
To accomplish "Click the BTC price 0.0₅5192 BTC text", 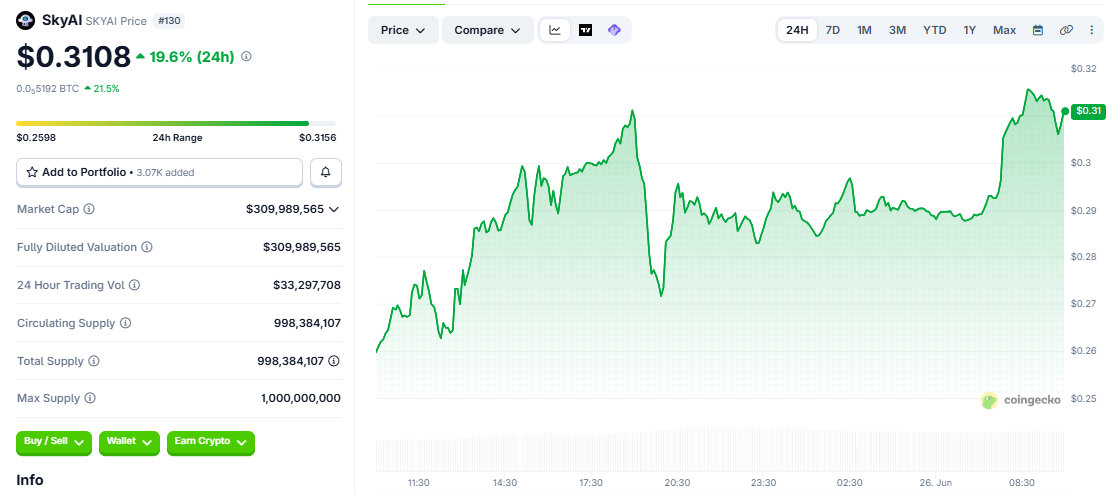I will 48,89.
